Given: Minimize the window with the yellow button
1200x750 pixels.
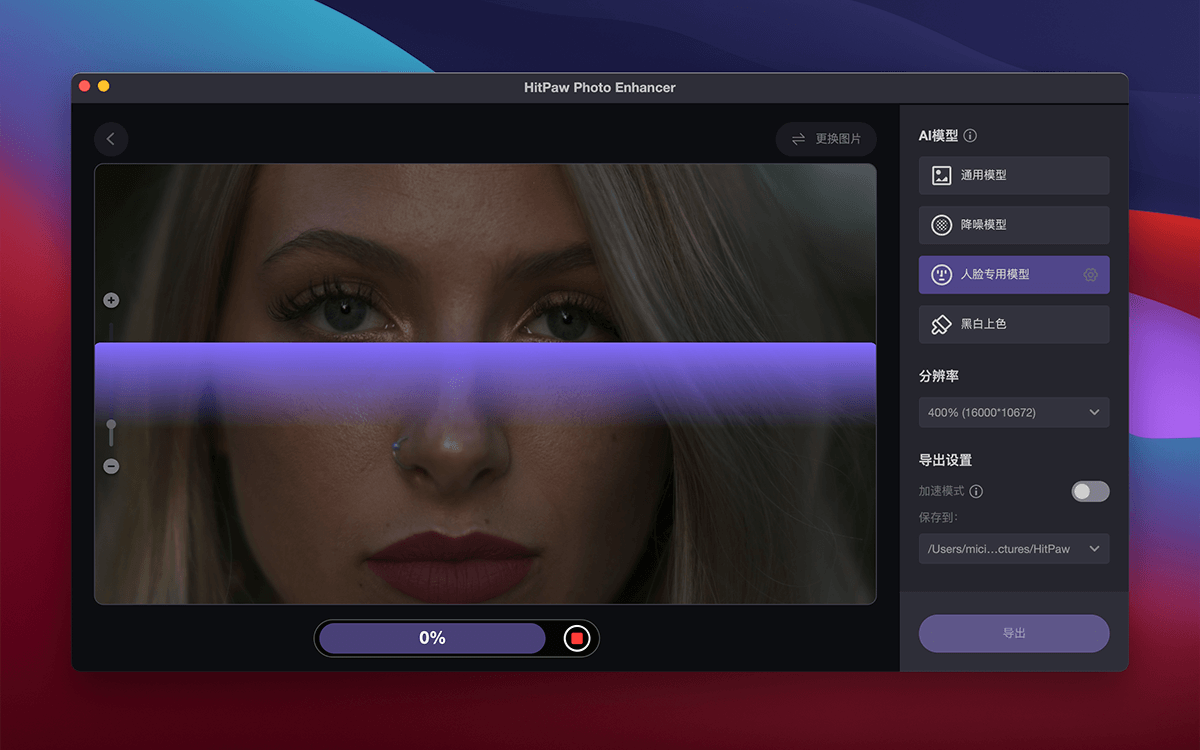Looking at the screenshot, I should 104,87.
